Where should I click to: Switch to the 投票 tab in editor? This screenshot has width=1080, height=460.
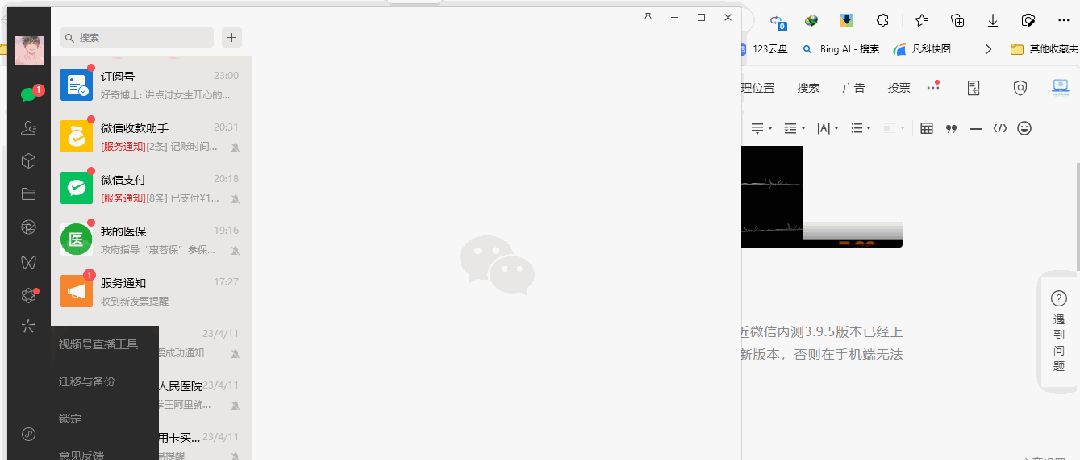coord(899,87)
